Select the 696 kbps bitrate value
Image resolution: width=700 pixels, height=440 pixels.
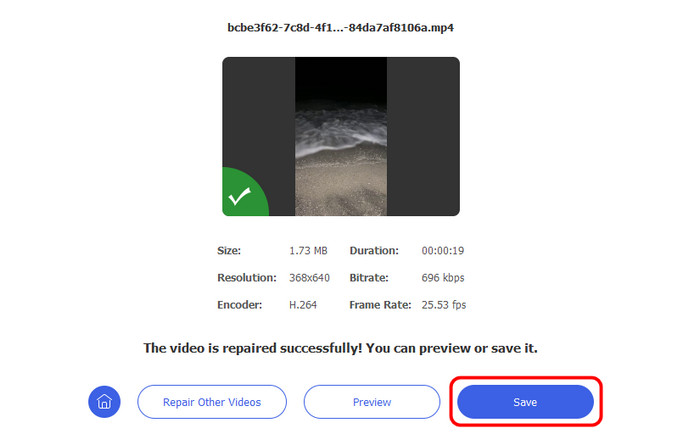click(x=443, y=278)
